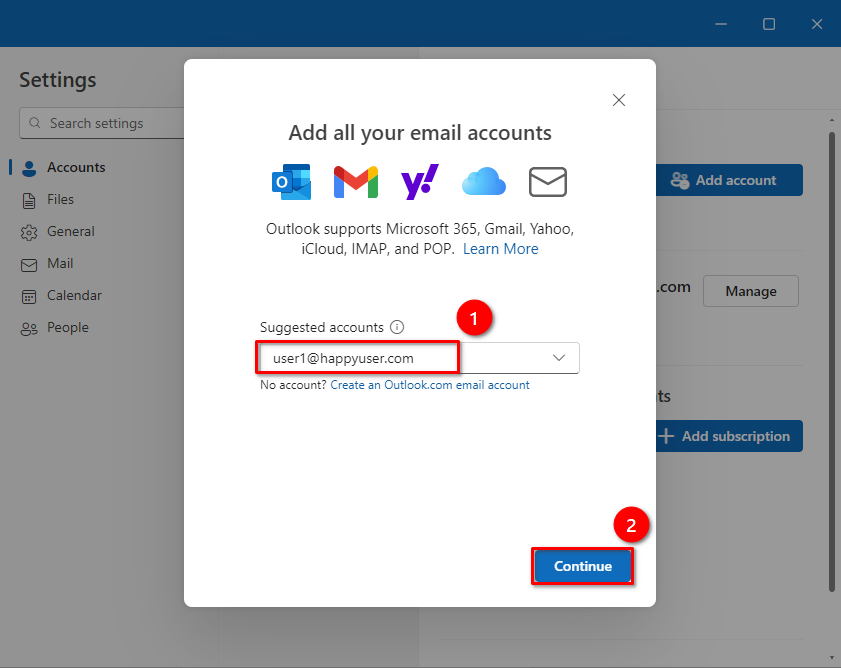Viewport: 841px width, 668px height.
Task: Close the Outlook window
Action: [817, 24]
